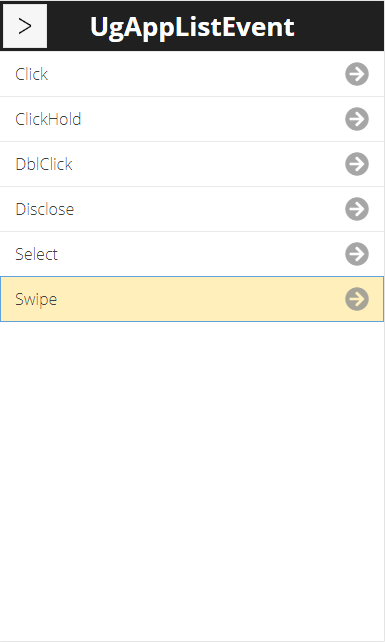This screenshot has height=642, width=385.
Task: Click the middle of the highlighted Swipe row
Action: tap(192, 299)
